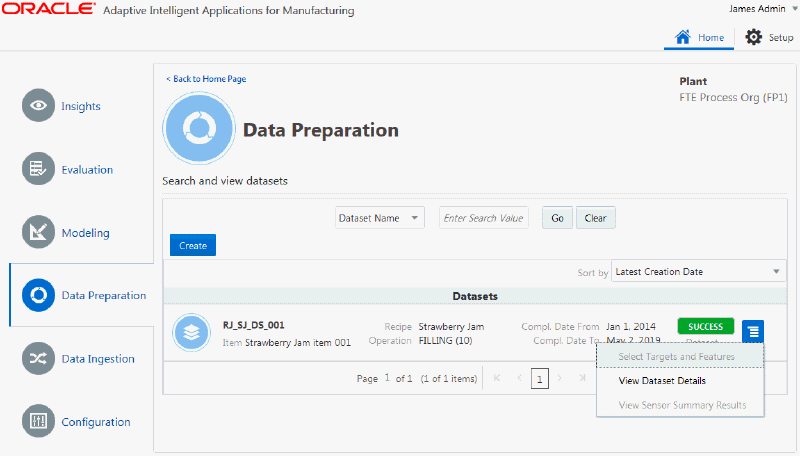The image size is (800, 456).
Task: Click the Go search button
Action: (x=557, y=218)
